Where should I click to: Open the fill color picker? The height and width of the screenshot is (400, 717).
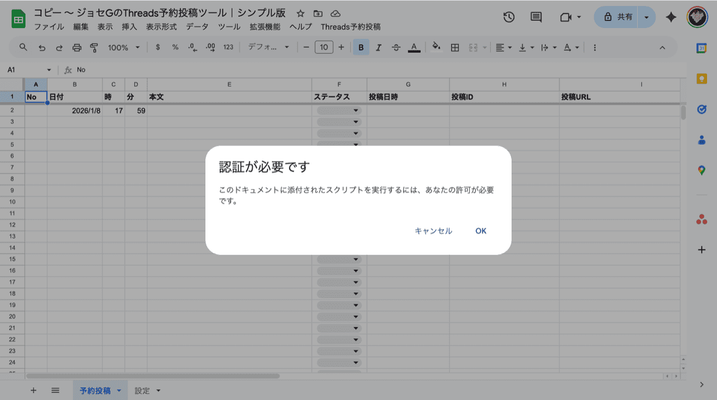436,48
